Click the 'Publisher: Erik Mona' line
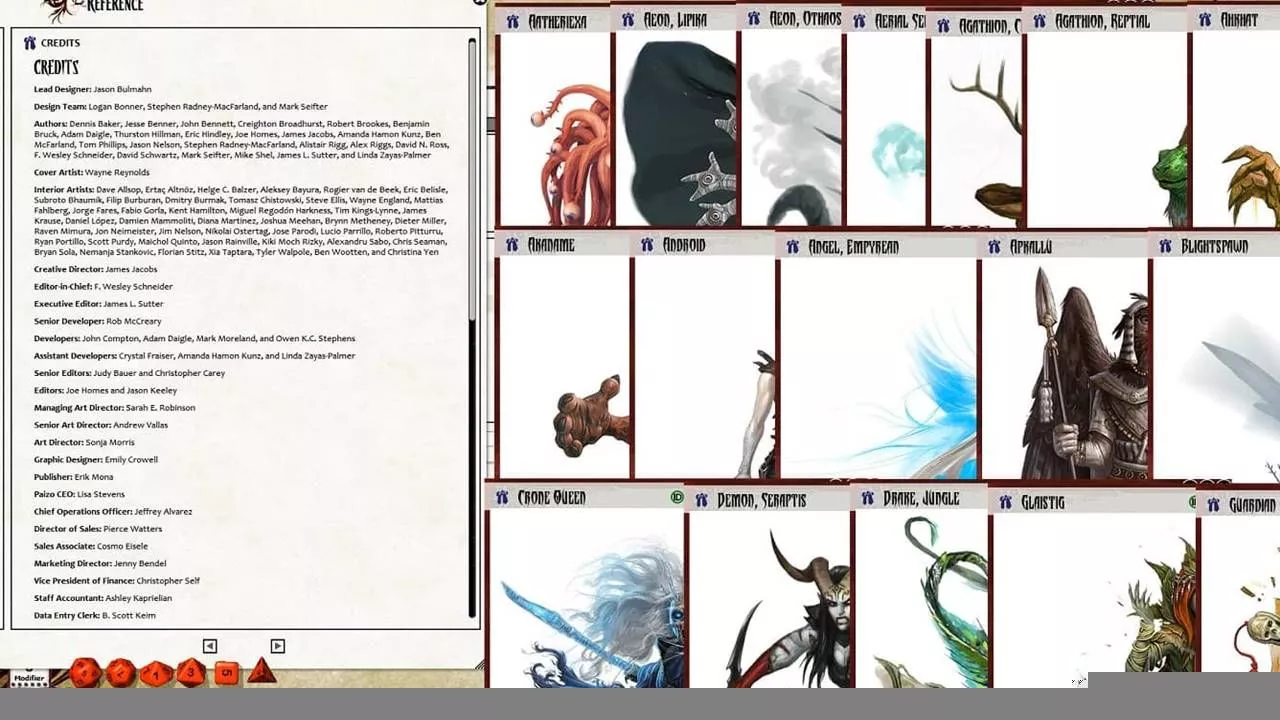The width and height of the screenshot is (1280, 720). (74, 477)
